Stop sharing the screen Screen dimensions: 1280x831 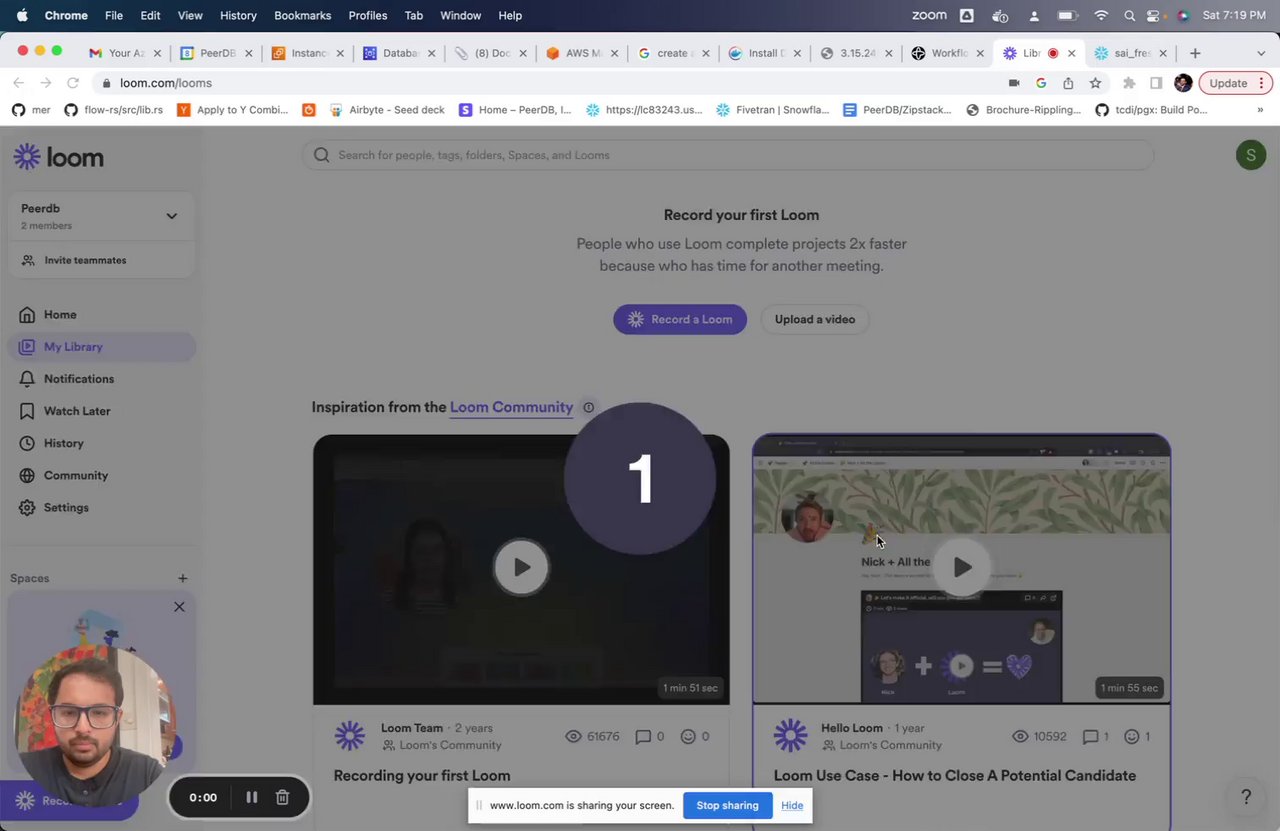tap(727, 805)
